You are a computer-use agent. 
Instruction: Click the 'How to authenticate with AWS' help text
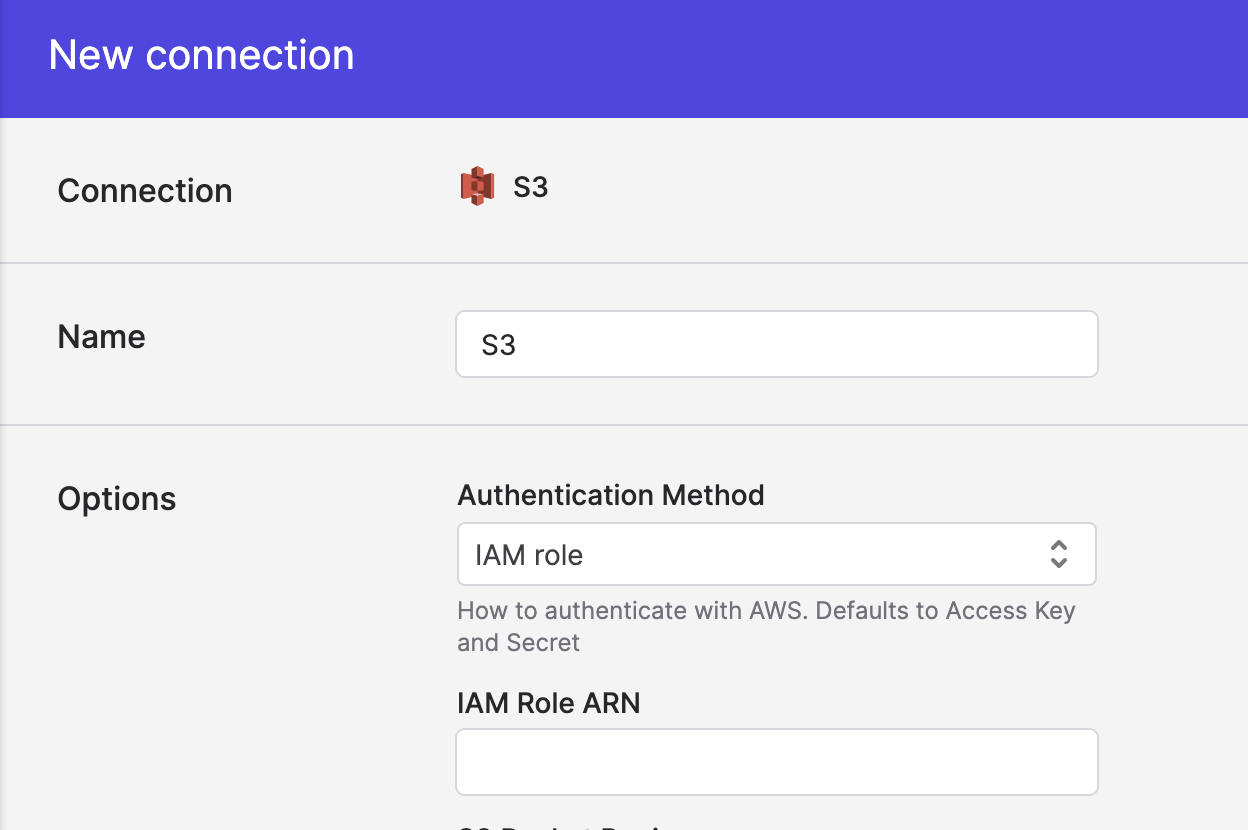(766, 626)
